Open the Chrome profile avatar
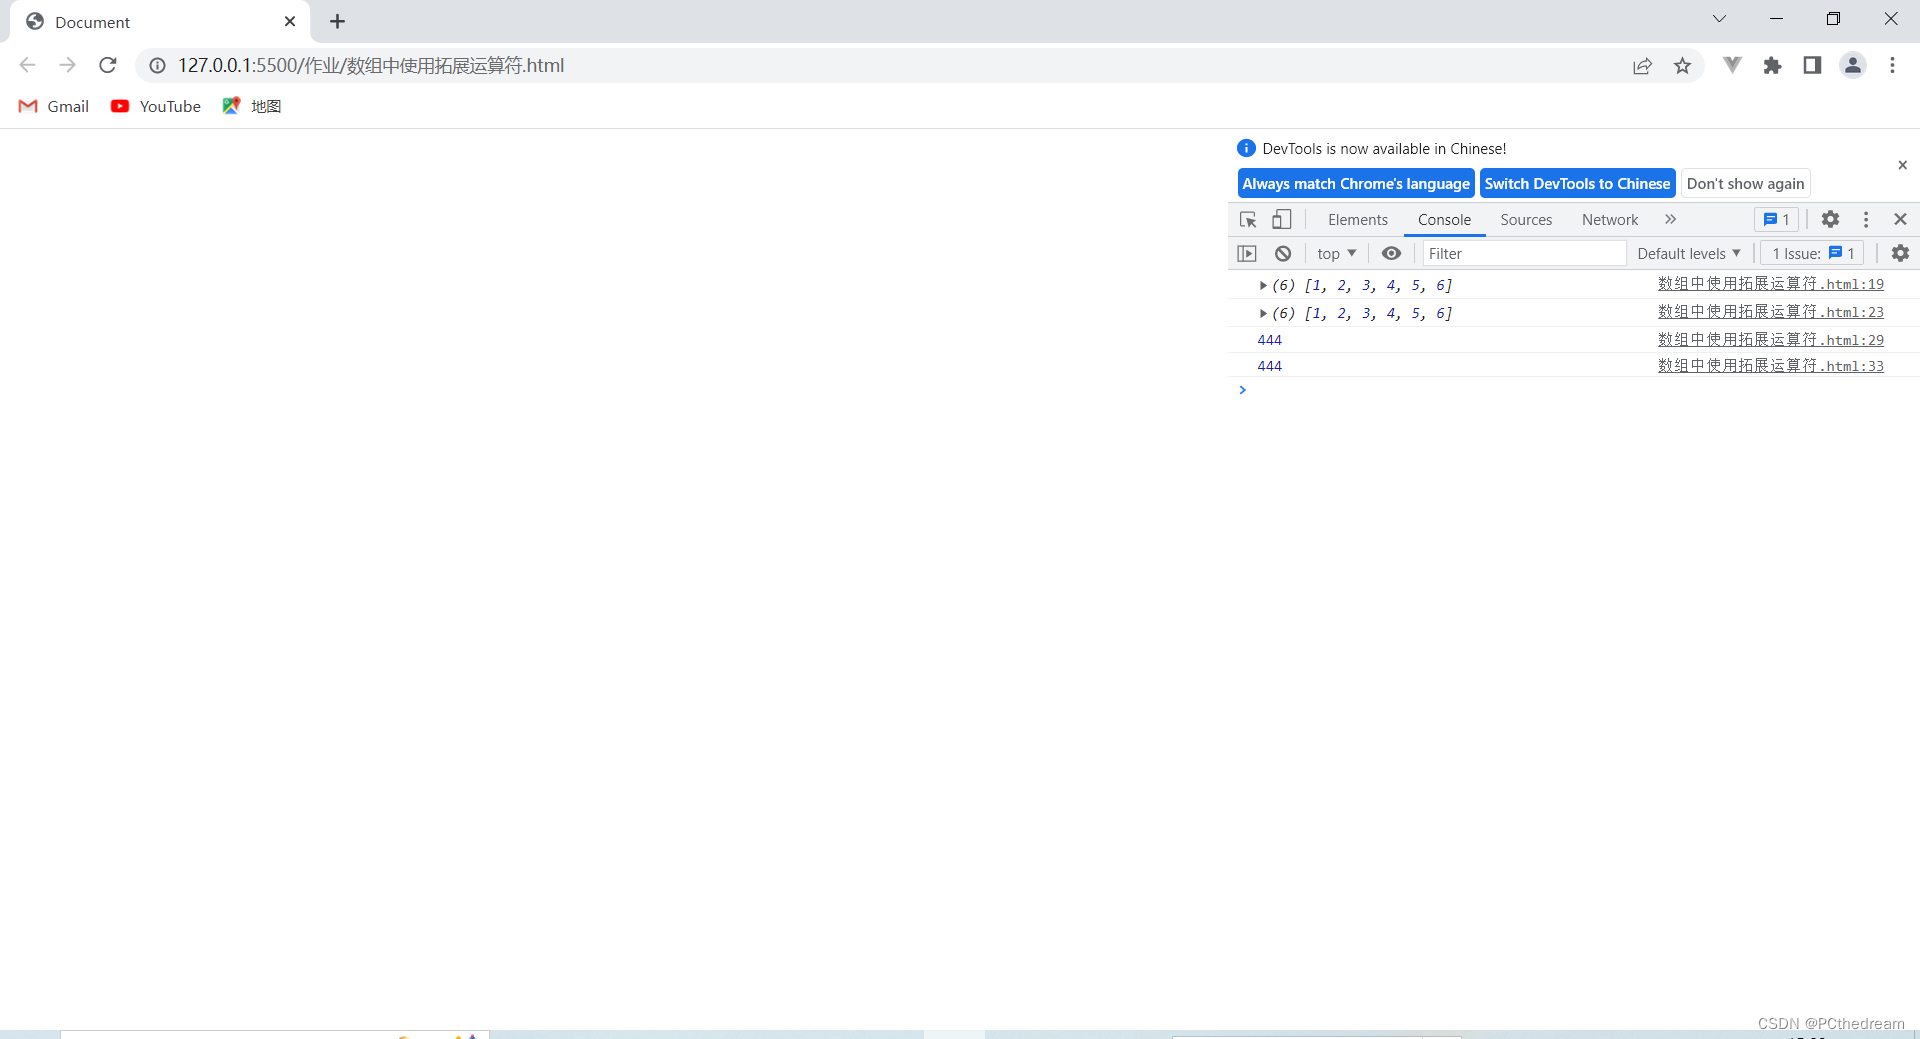The image size is (1920, 1039). pos(1852,65)
